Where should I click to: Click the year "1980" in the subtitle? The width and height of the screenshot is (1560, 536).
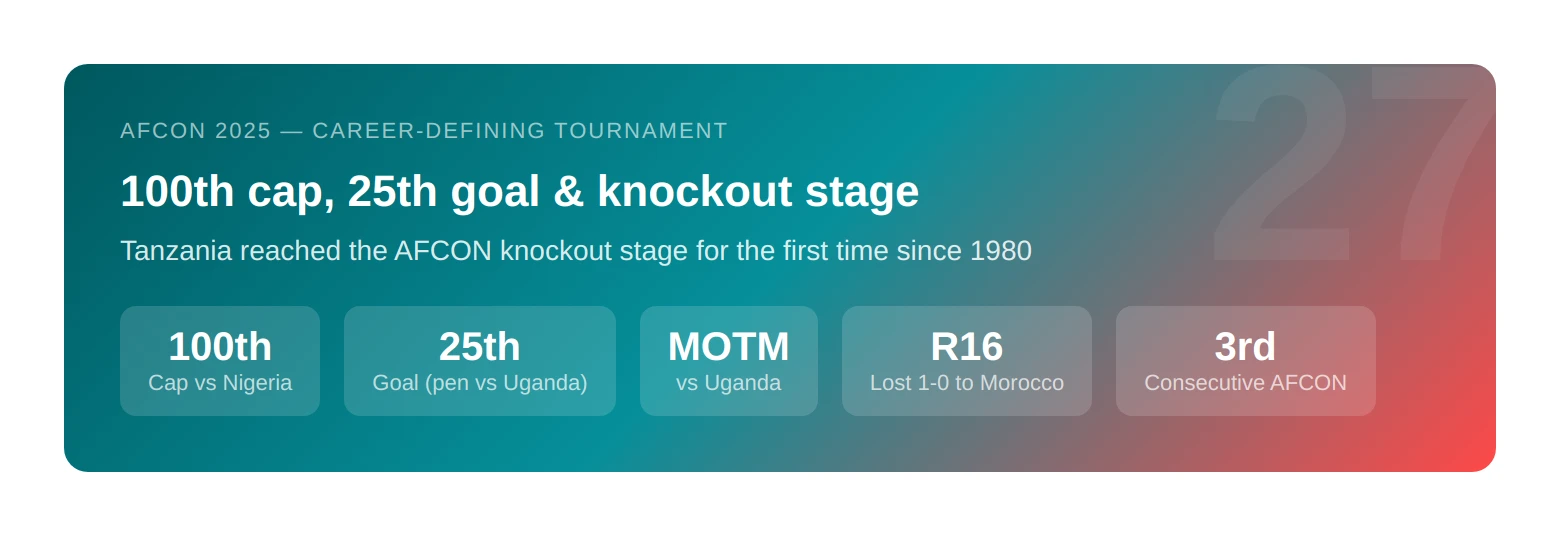(1001, 251)
